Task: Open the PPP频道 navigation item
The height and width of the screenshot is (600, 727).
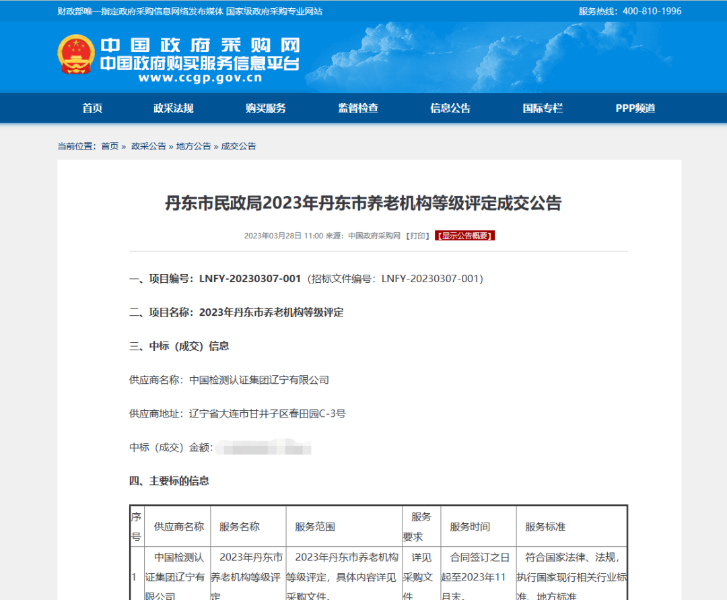Action: pos(635,108)
